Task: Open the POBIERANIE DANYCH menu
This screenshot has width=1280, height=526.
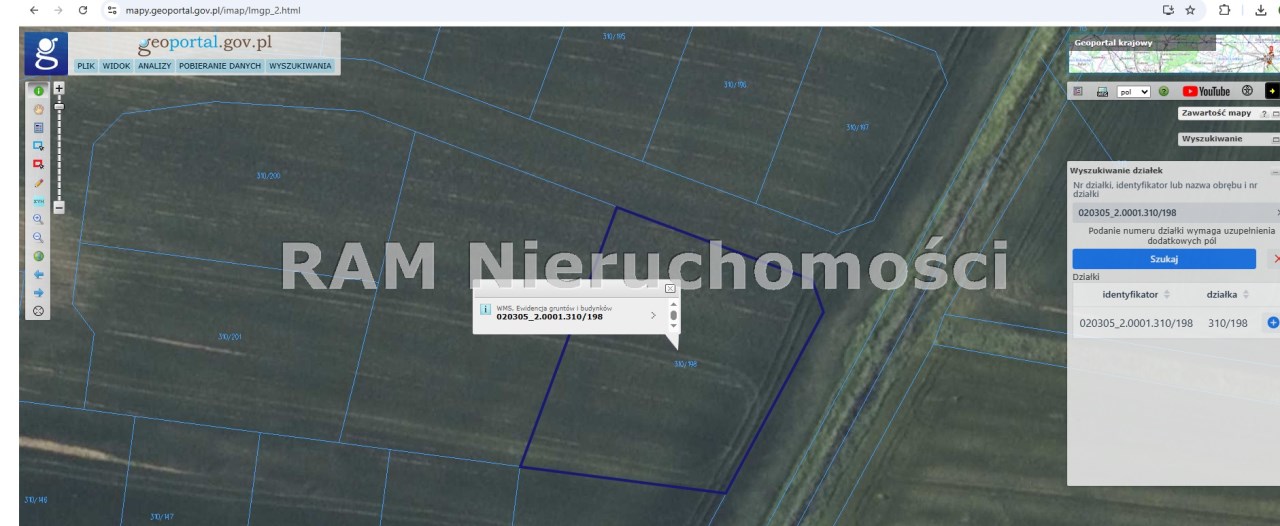Action: click(220, 66)
